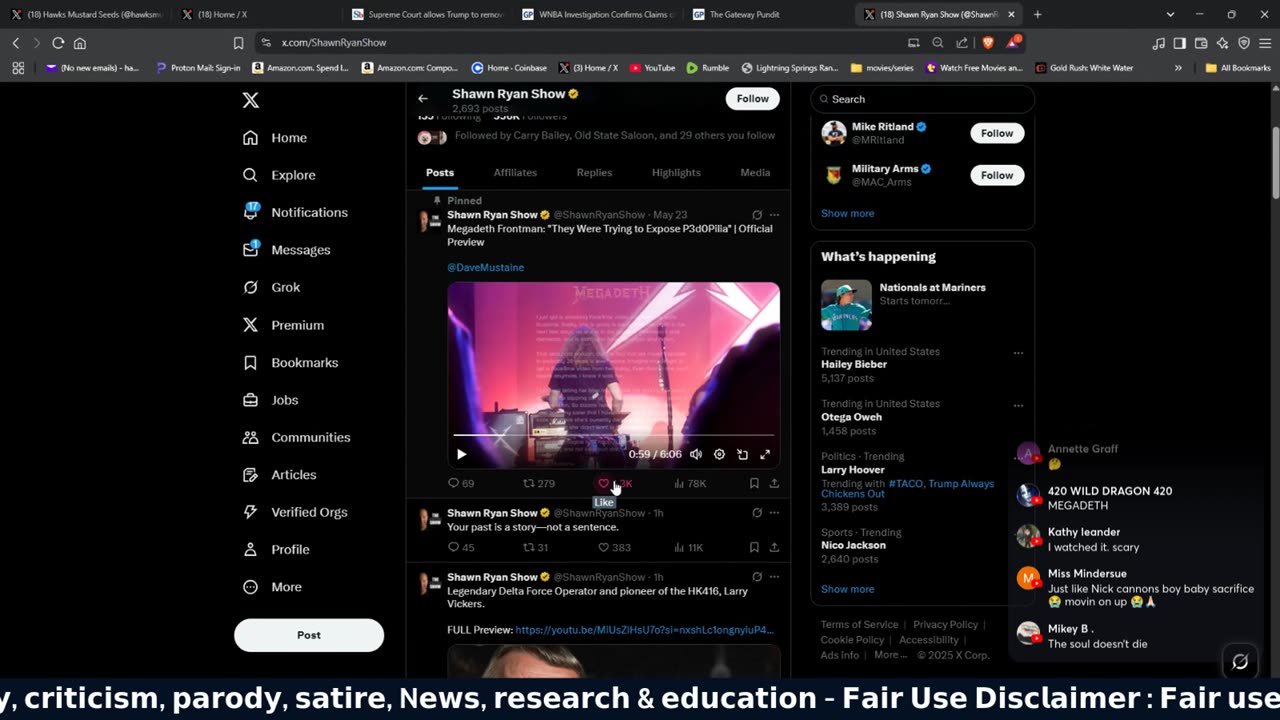Open Explore in the X sidebar
The image size is (1280, 720).
(x=279, y=175)
